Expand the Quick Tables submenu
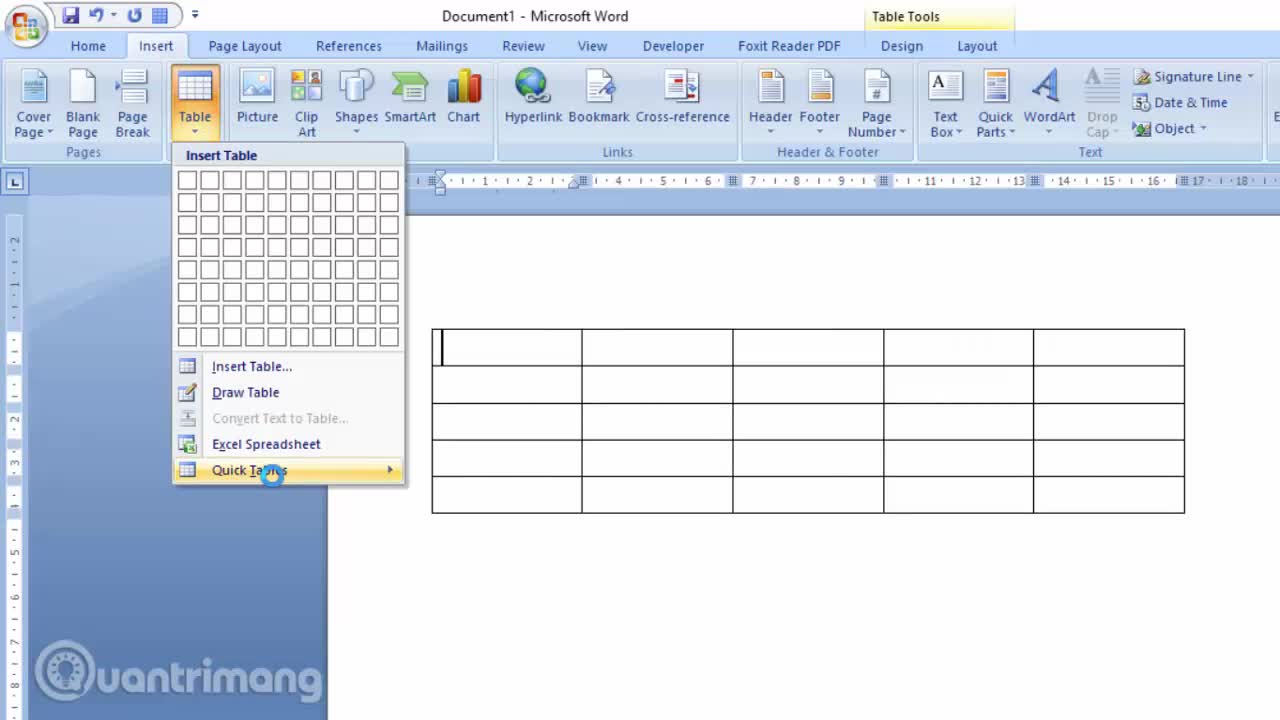1280x720 pixels. pos(289,470)
